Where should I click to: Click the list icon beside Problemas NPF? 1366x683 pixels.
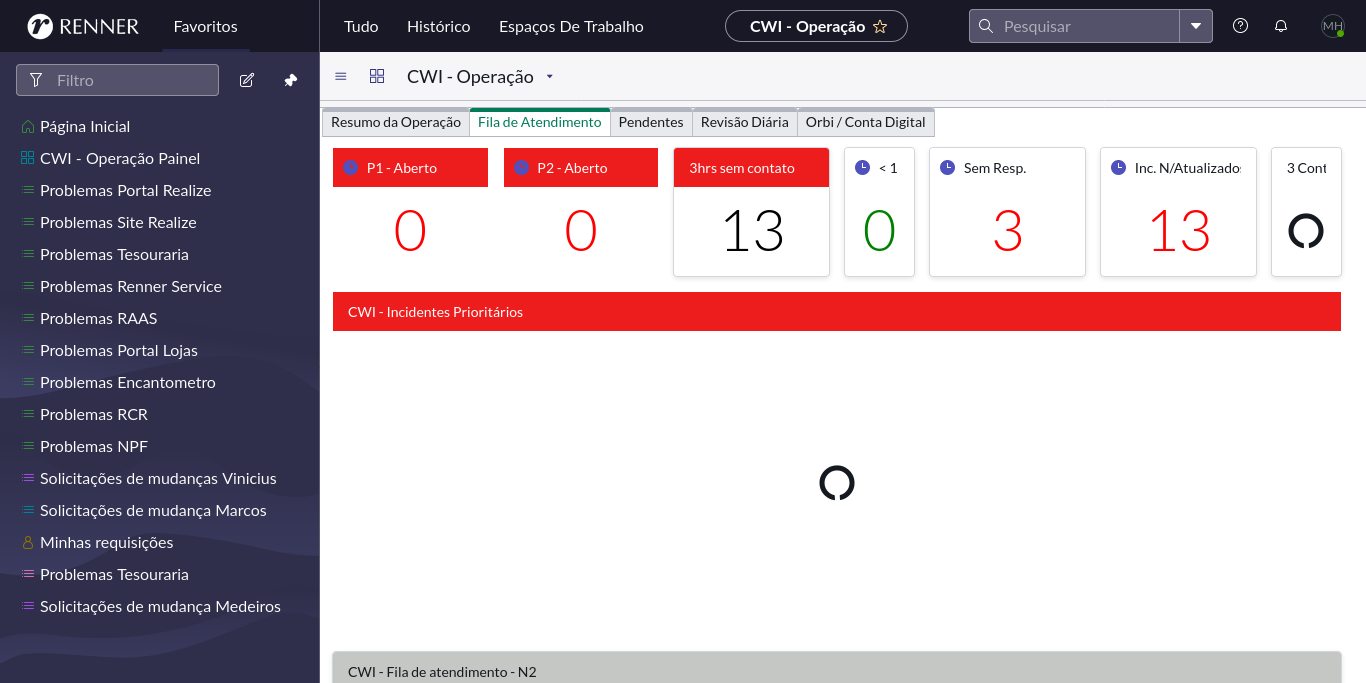[28, 446]
